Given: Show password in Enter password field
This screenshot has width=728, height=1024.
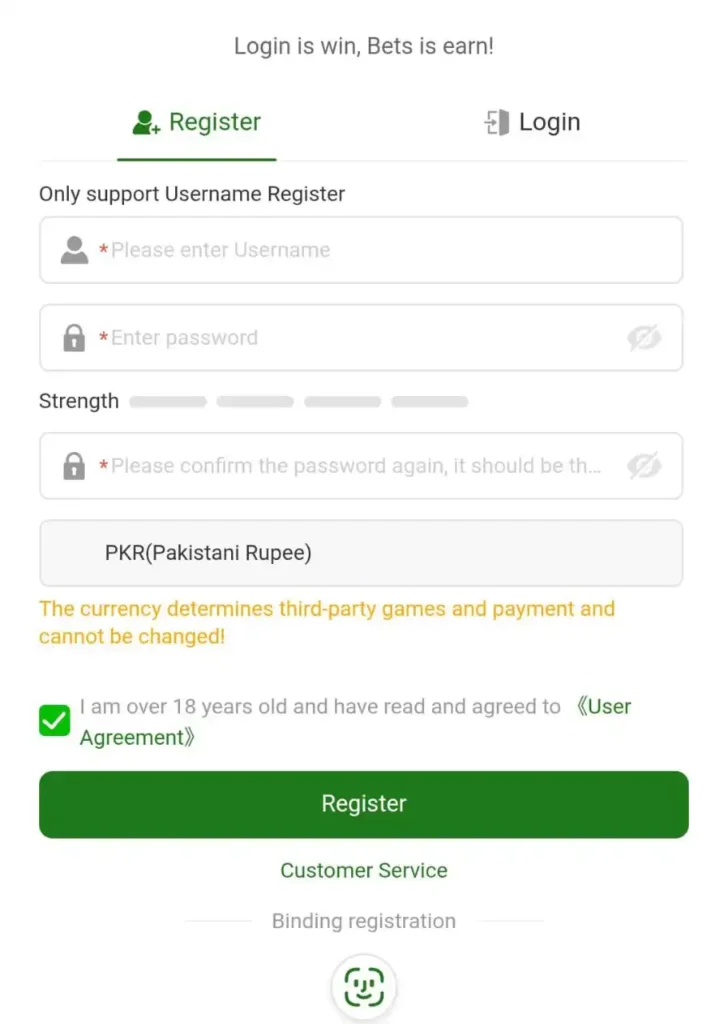Looking at the screenshot, I should (645, 338).
